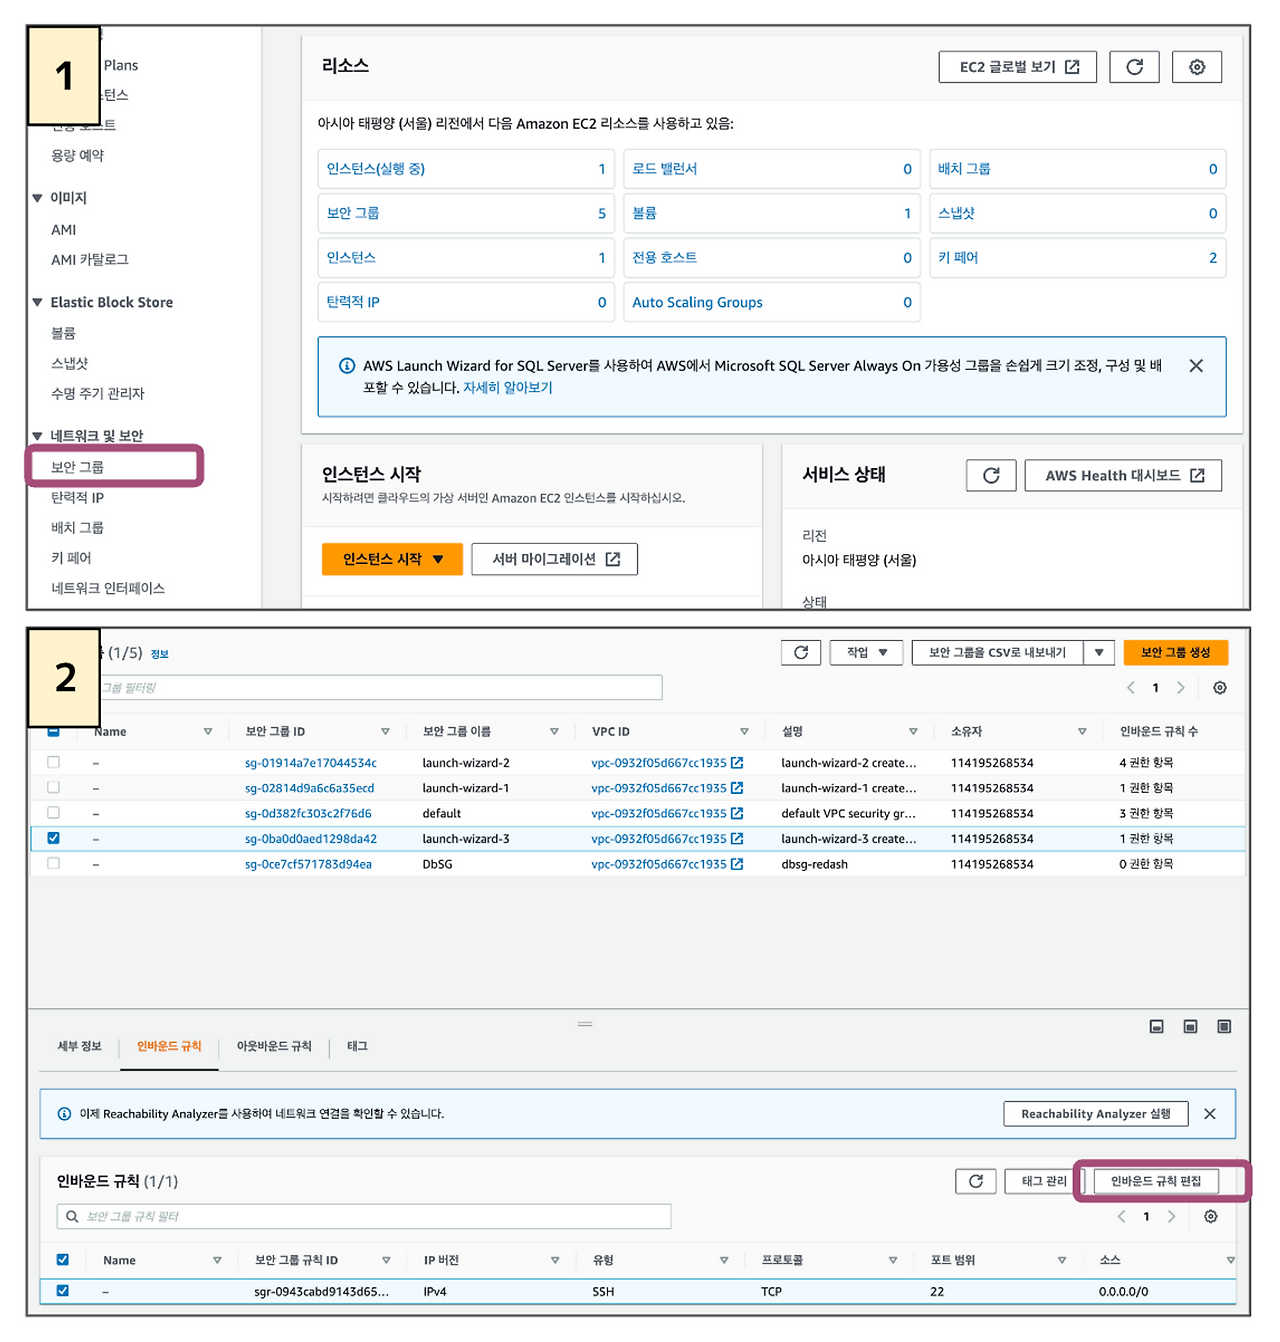Open external link icon in DbSG row VPC cell
This screenshot has width=1280, height=1342.
[737, 864]
